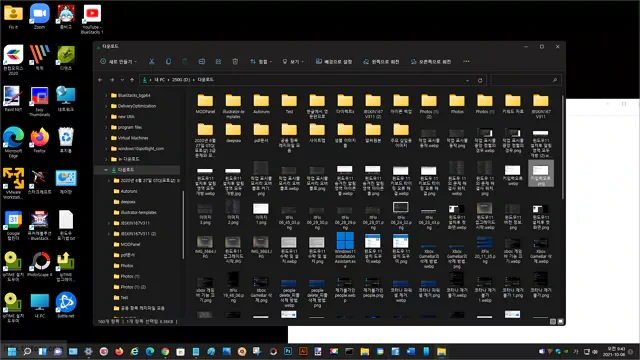Click the Cut scissors icon in toolbar

(x=151, y=62)
